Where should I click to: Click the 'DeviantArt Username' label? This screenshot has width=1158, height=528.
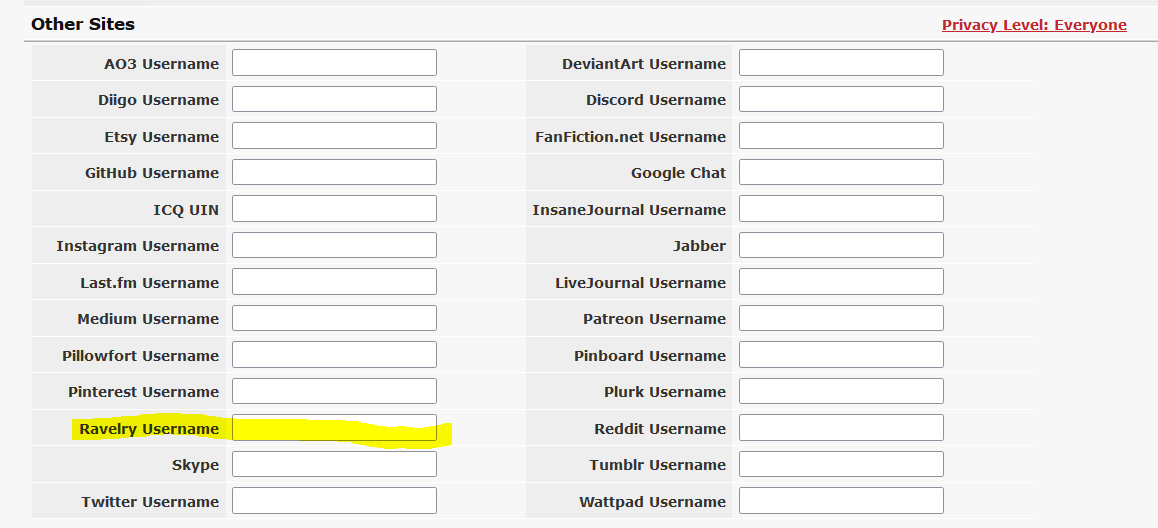(644, 64)
